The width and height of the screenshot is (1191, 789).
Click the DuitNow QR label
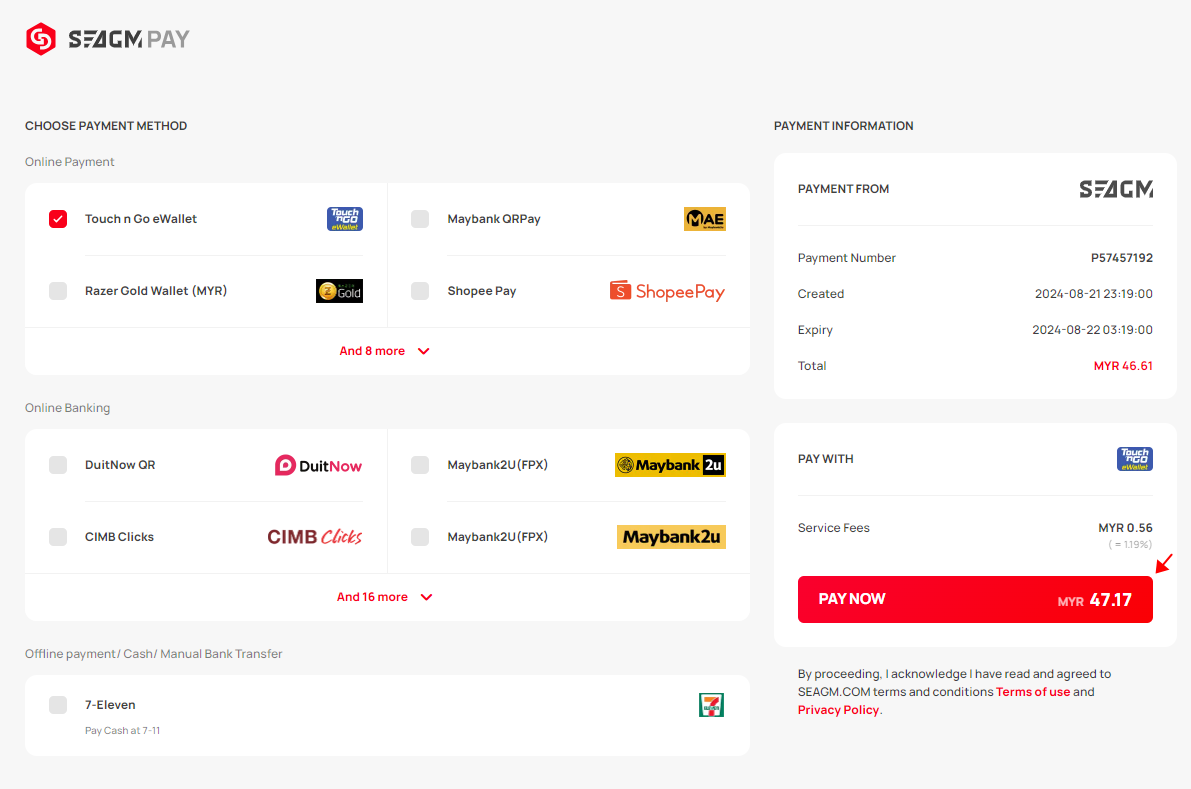point(120,465)
